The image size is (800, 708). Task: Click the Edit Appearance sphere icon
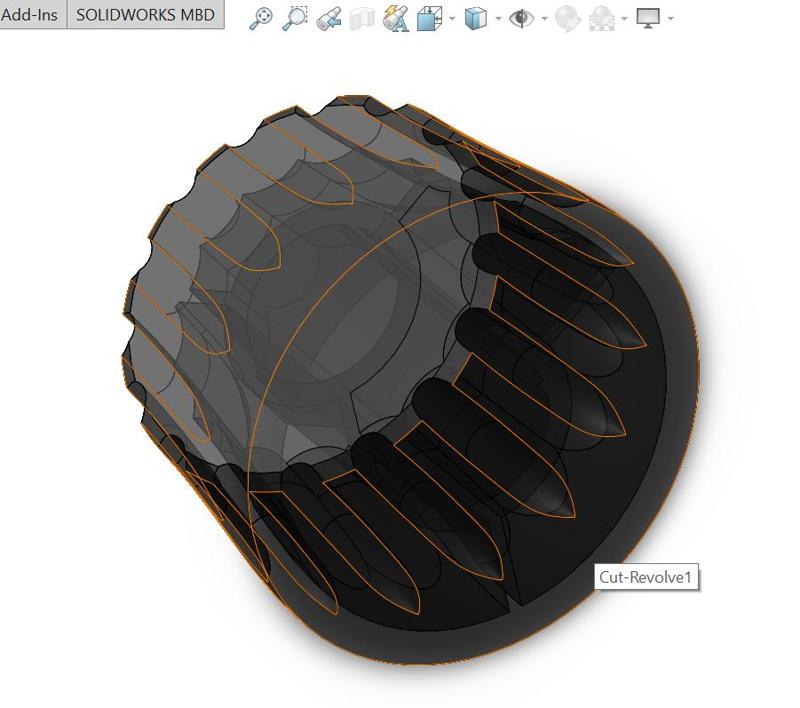point(567,19)
